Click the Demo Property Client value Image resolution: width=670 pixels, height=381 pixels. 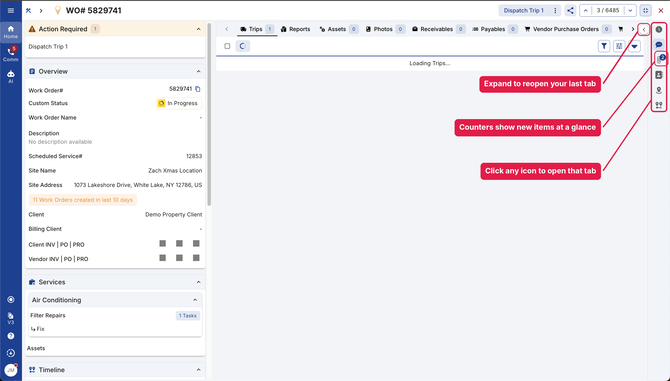coord(173,214)
